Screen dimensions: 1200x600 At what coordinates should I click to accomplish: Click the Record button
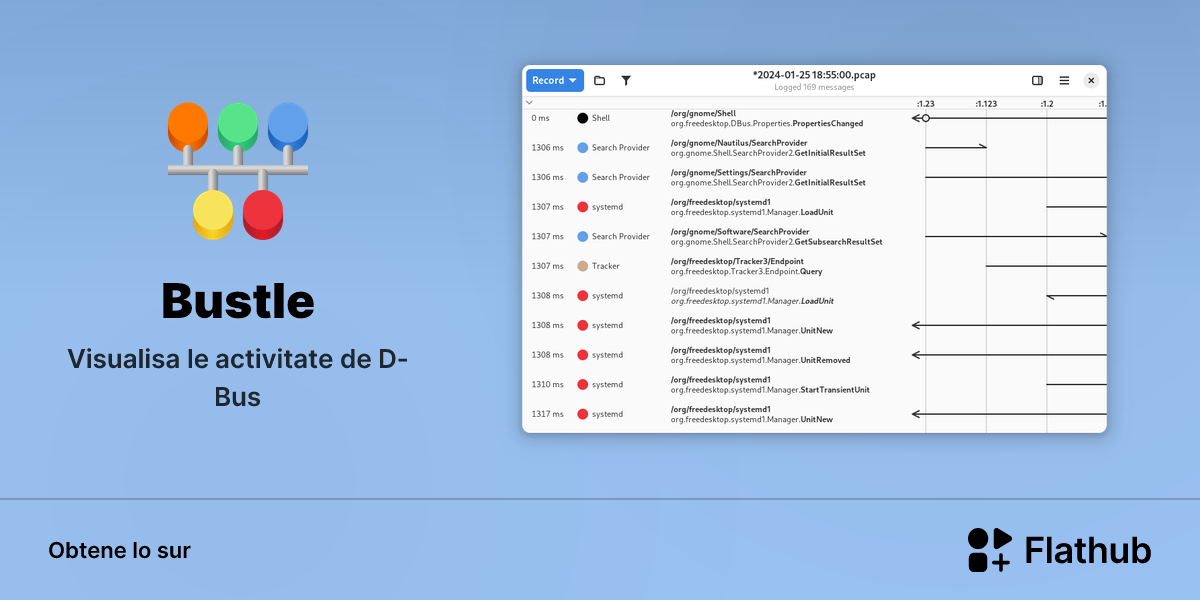click(555, 80)
